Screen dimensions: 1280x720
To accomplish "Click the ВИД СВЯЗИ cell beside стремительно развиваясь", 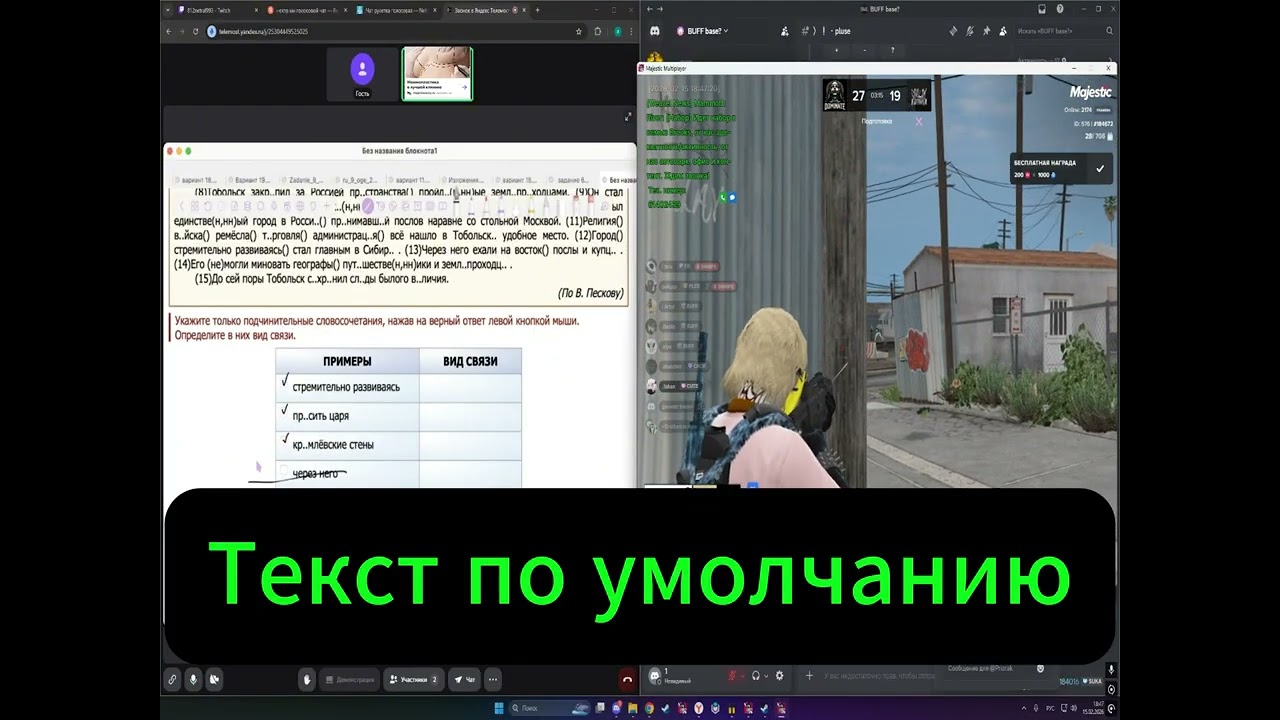I will click(x=470, y=387).
